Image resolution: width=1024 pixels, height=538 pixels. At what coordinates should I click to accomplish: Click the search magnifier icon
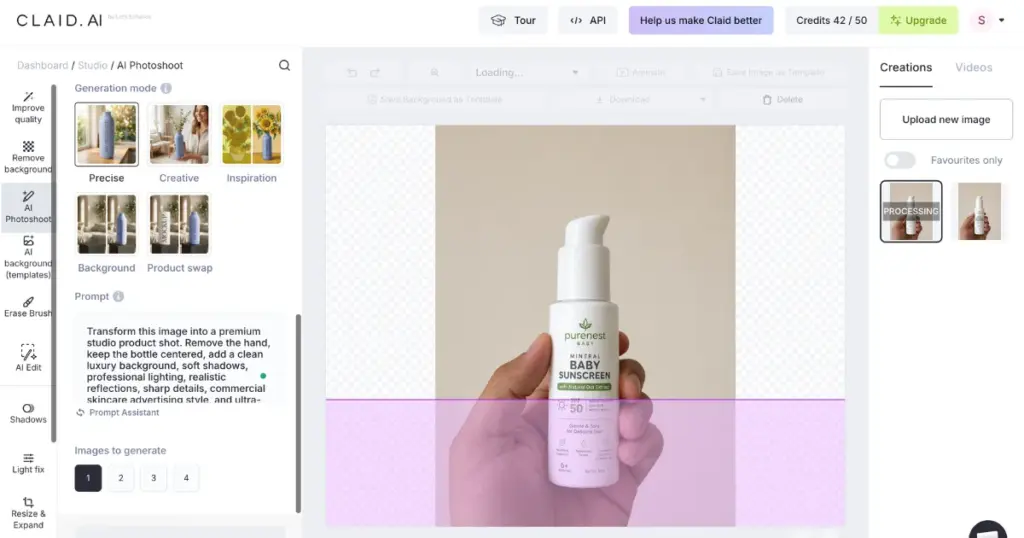(x=284, y=65)
